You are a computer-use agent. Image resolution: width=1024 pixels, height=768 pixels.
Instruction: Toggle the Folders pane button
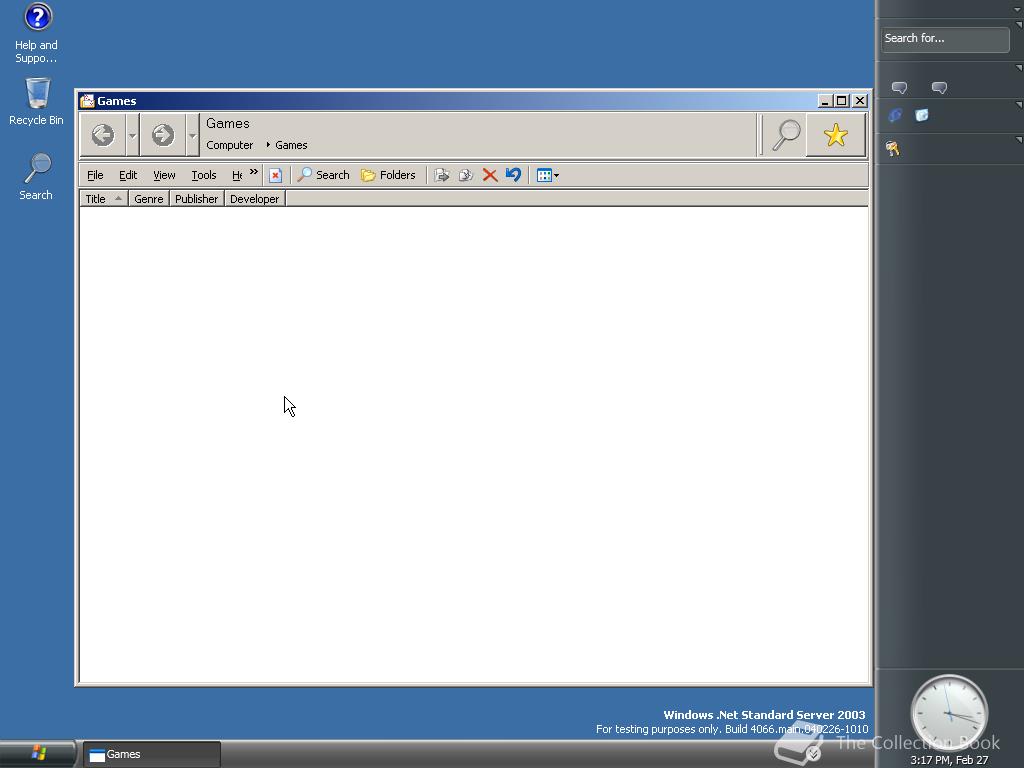click(x=388, y=175)
